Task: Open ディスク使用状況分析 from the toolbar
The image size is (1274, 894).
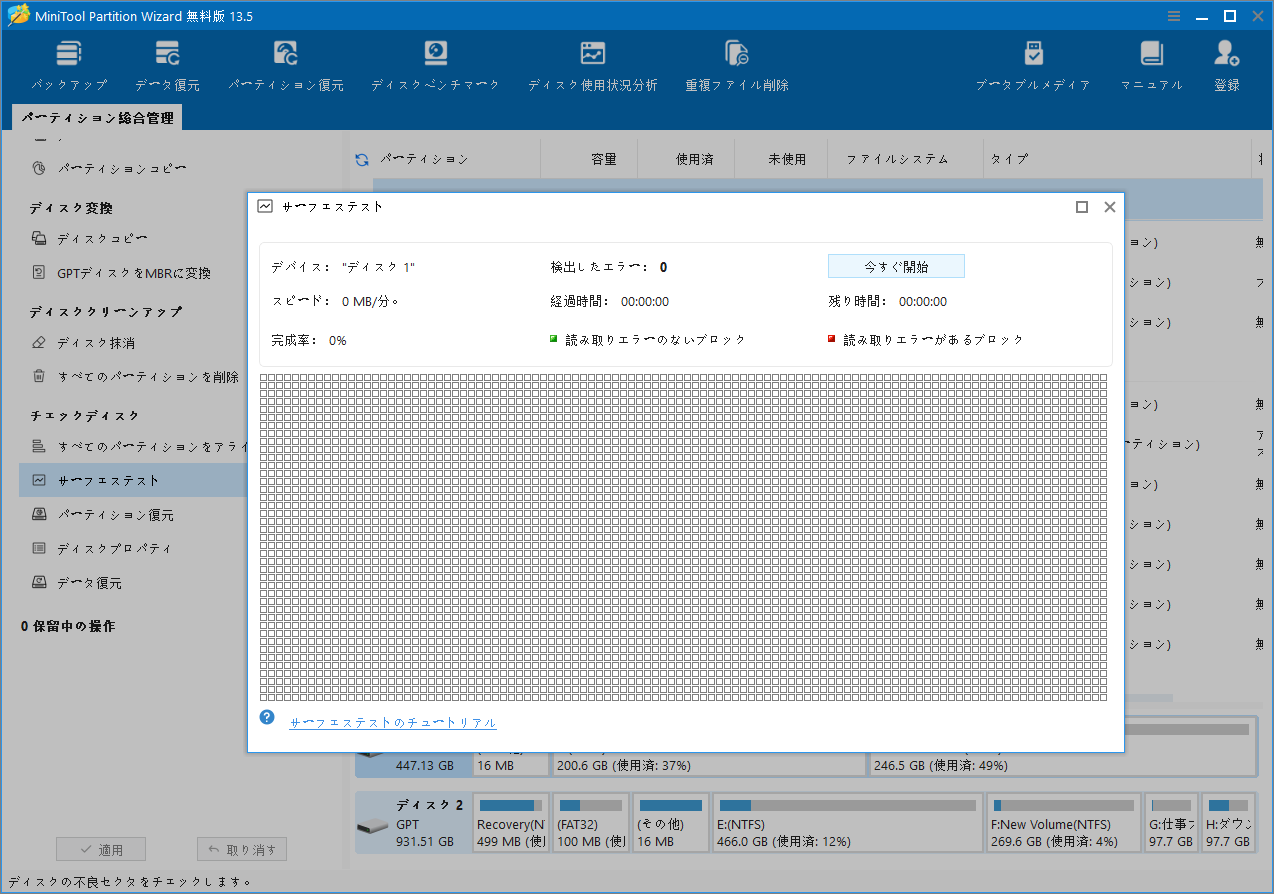Action: coord(593,63)
